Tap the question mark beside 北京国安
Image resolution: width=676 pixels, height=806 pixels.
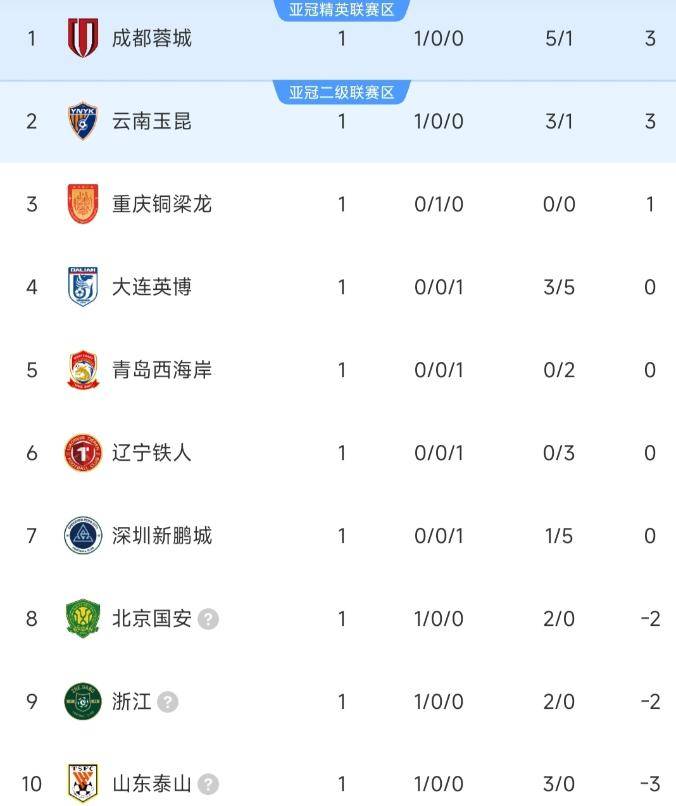pyautogui.click(x=208, y=619)
